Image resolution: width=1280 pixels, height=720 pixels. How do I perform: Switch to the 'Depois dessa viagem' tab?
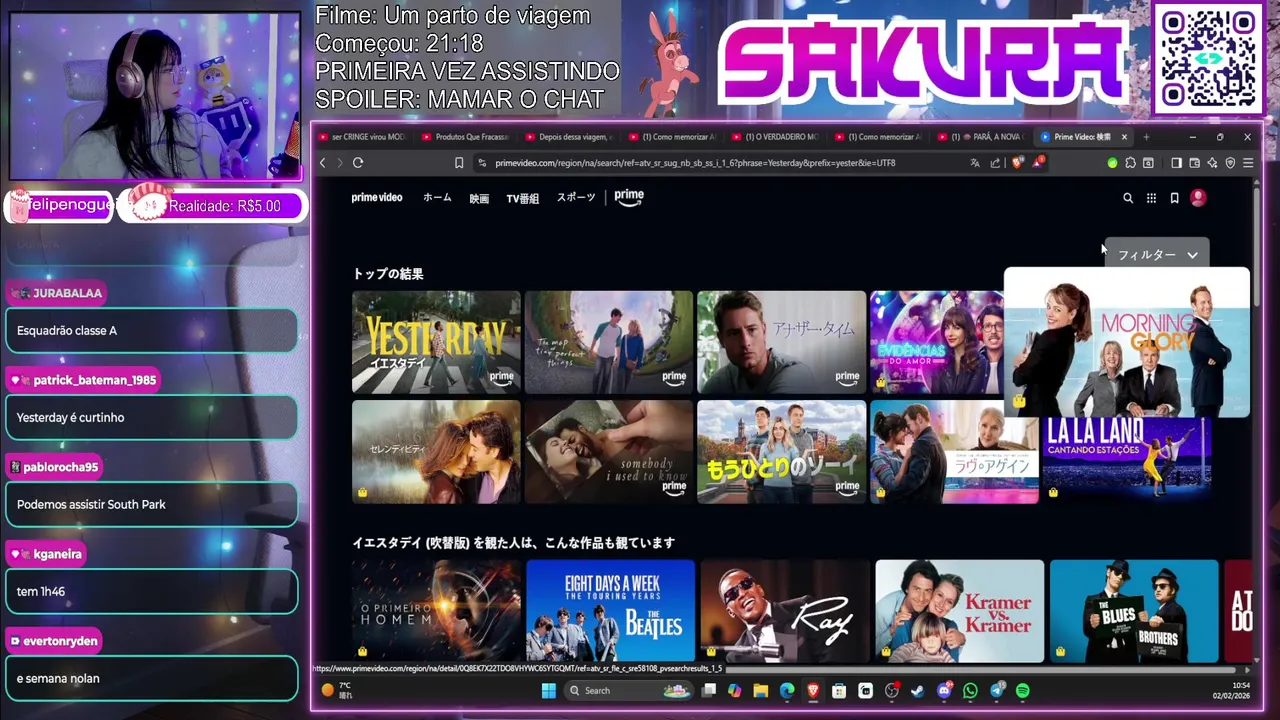(x=569, y=137)
